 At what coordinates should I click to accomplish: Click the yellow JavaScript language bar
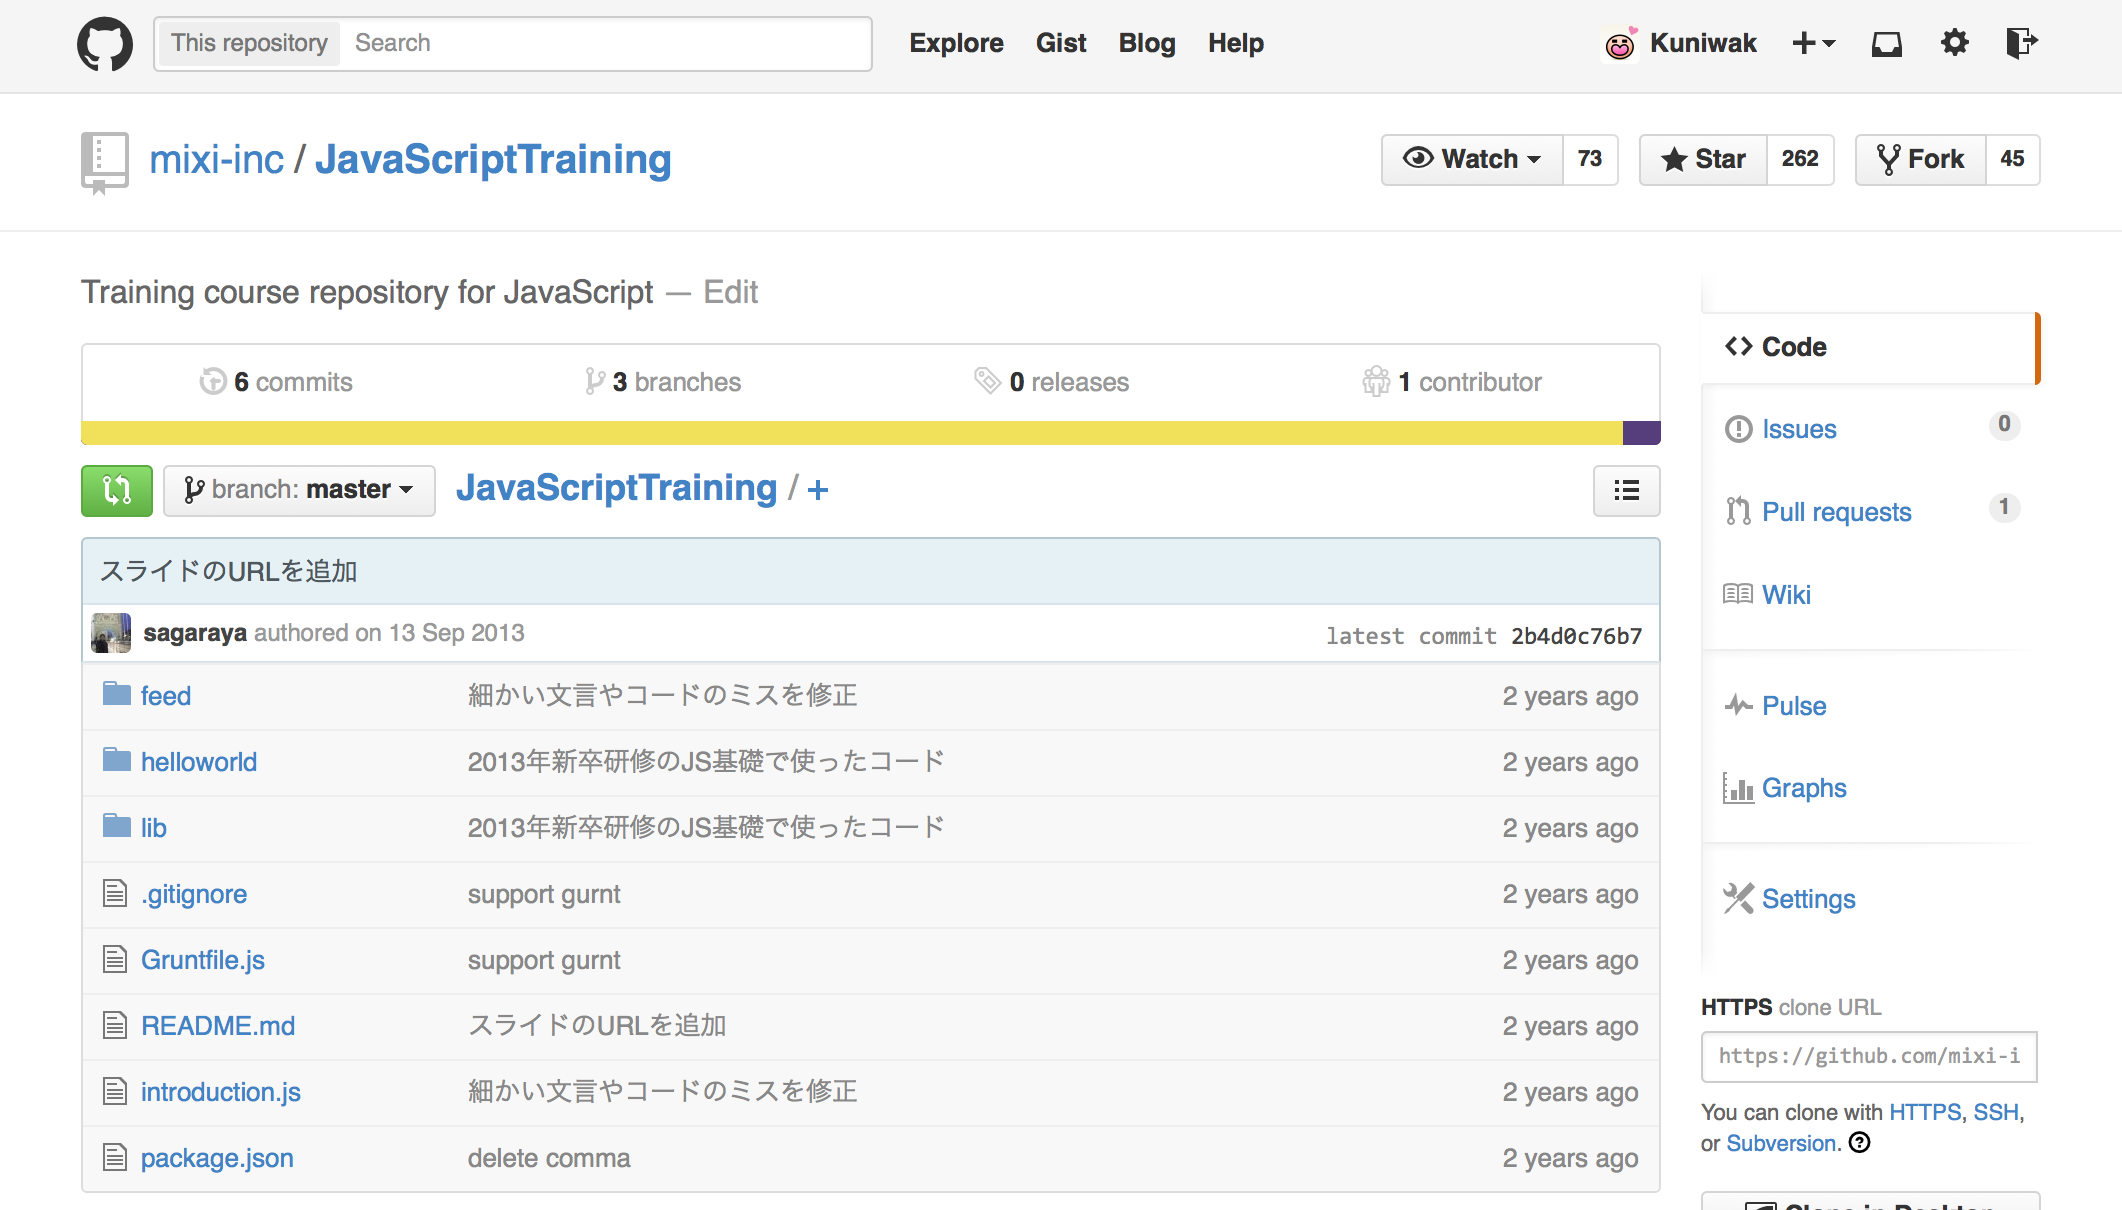coord(850,433)
